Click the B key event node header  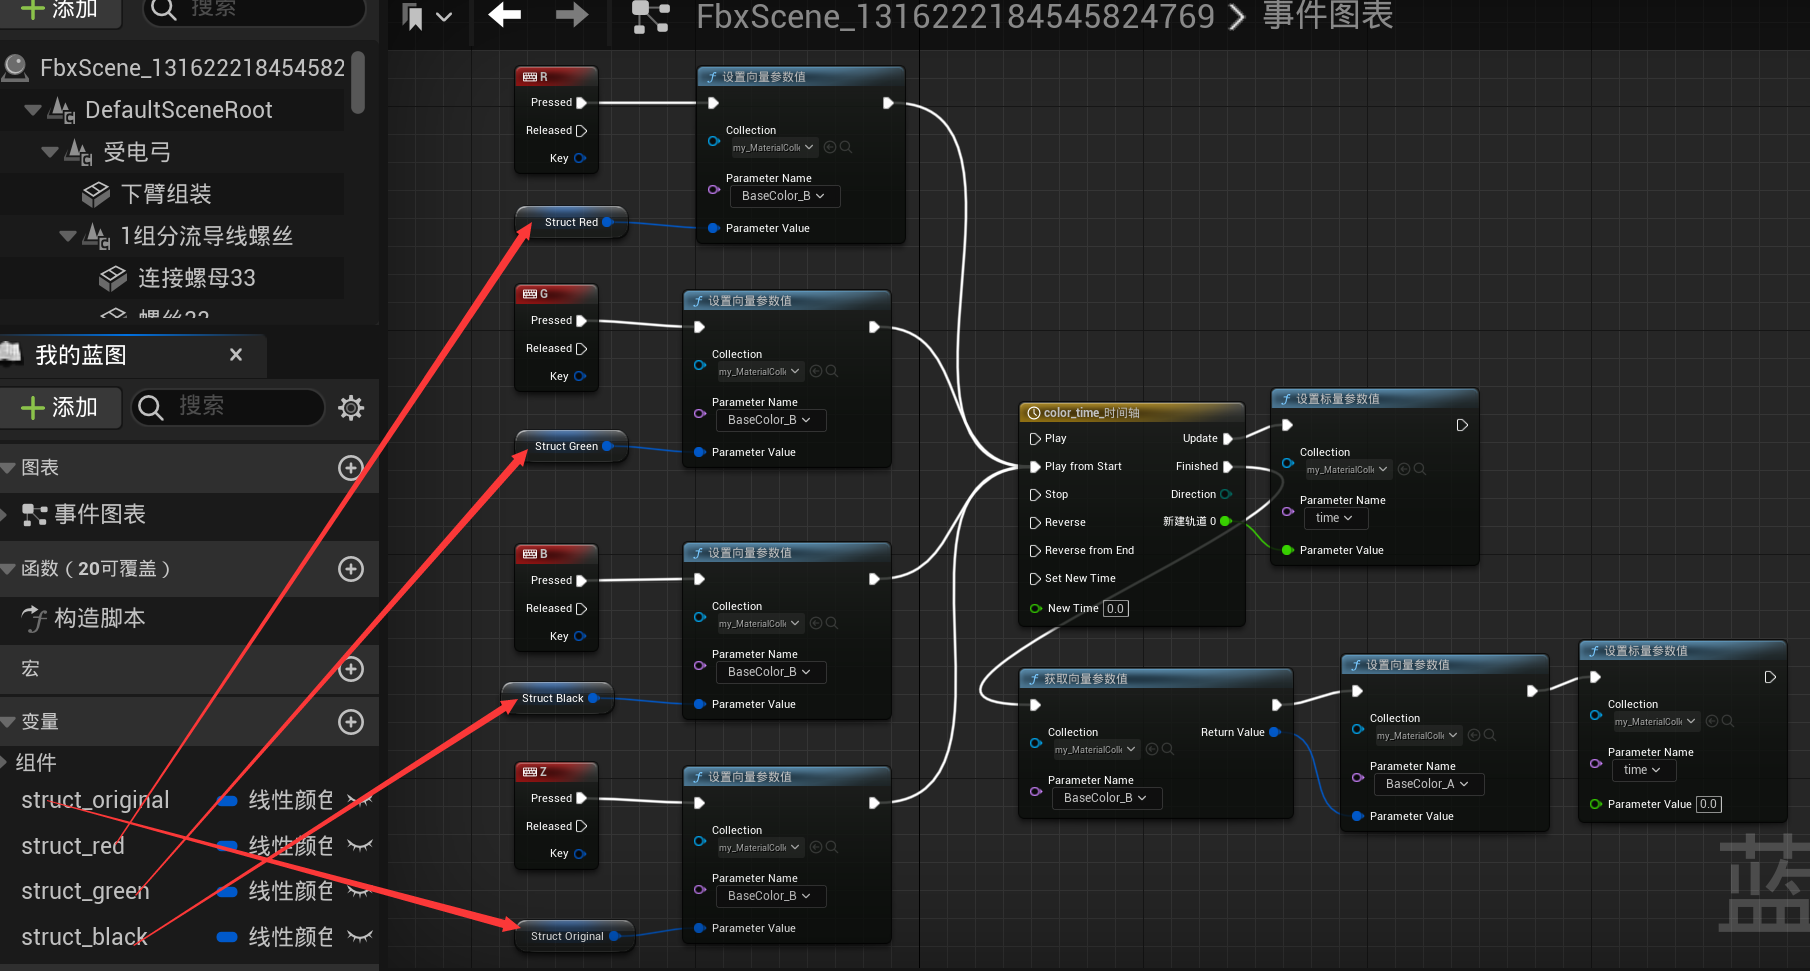[556, 554]
